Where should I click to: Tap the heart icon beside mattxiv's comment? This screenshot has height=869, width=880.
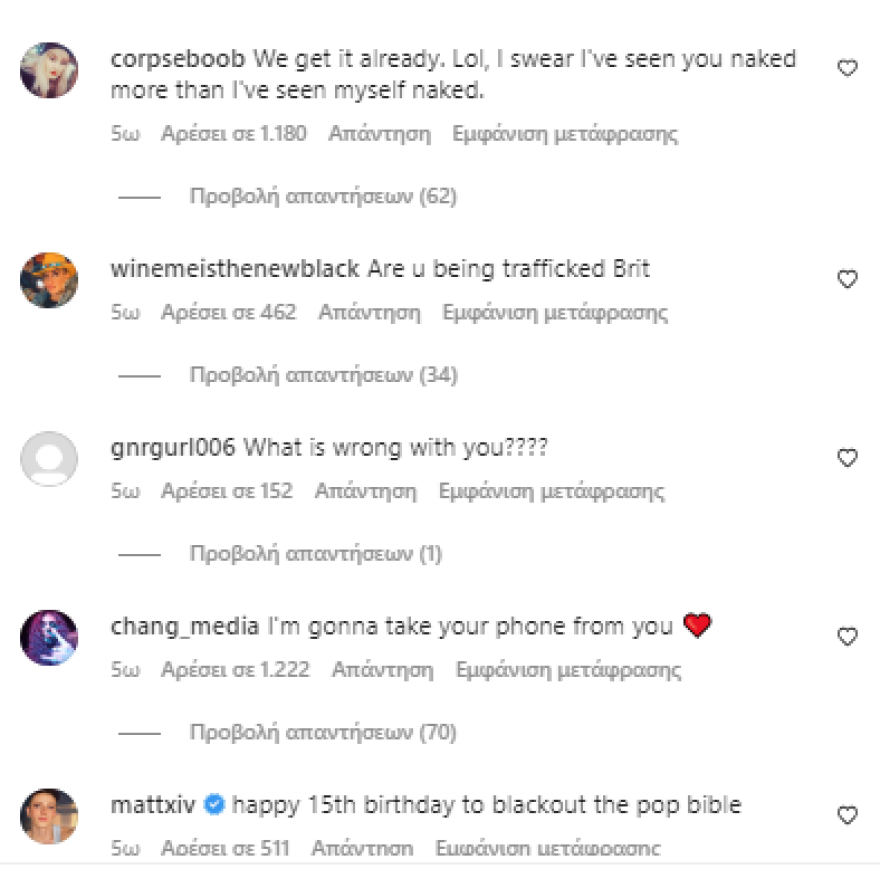tap(849, 816)
